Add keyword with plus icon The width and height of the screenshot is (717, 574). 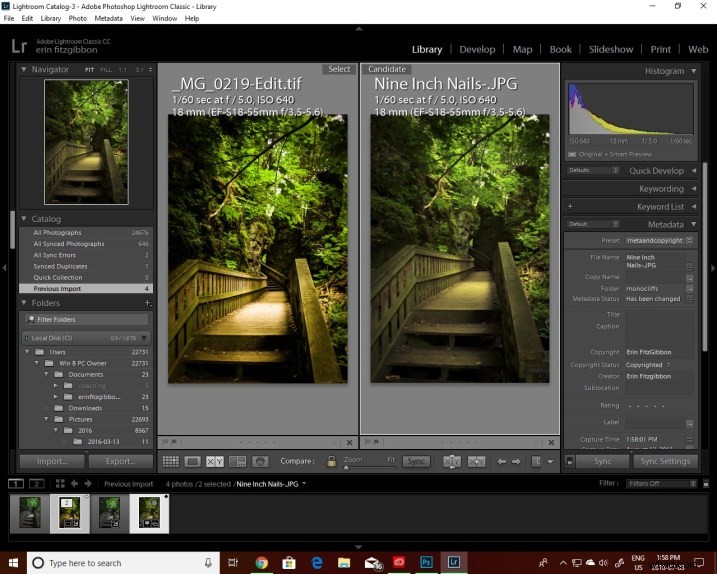point(570,207)
